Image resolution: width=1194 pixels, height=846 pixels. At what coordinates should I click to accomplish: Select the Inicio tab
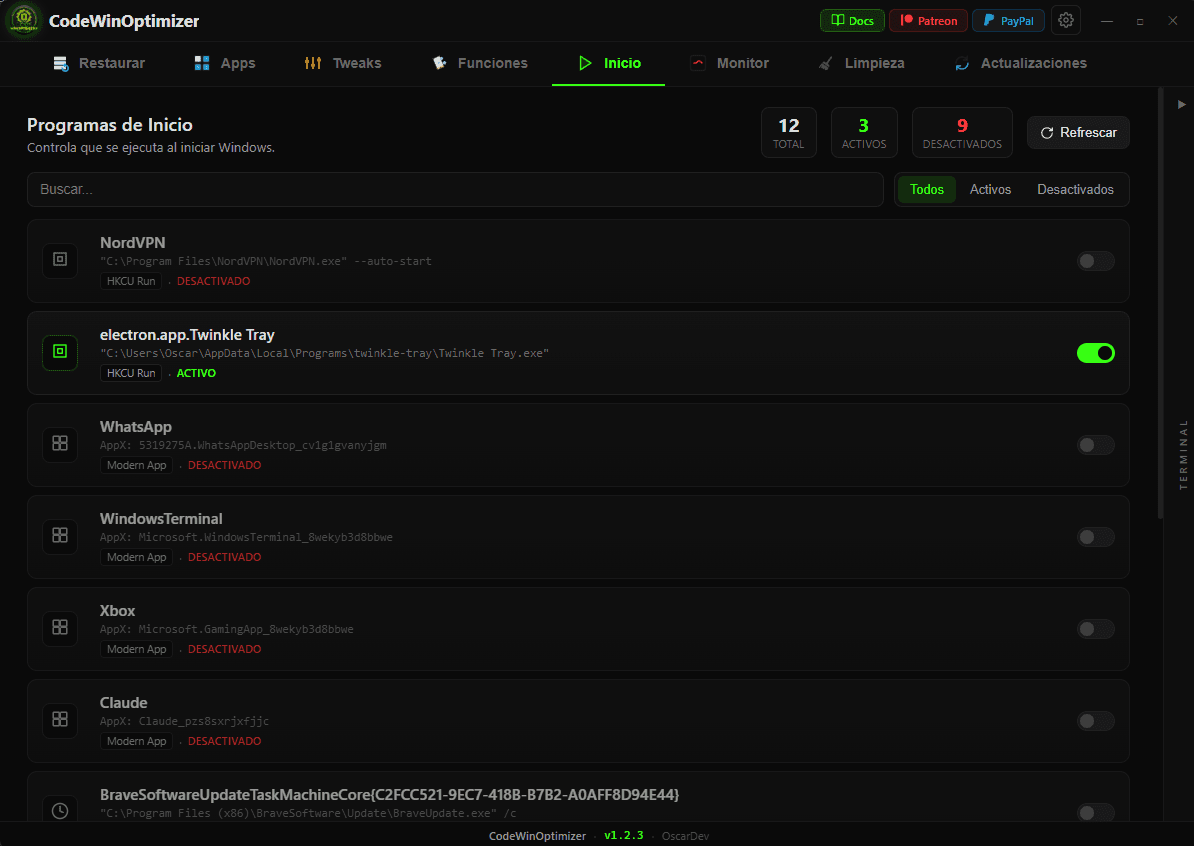coord(608,63)
